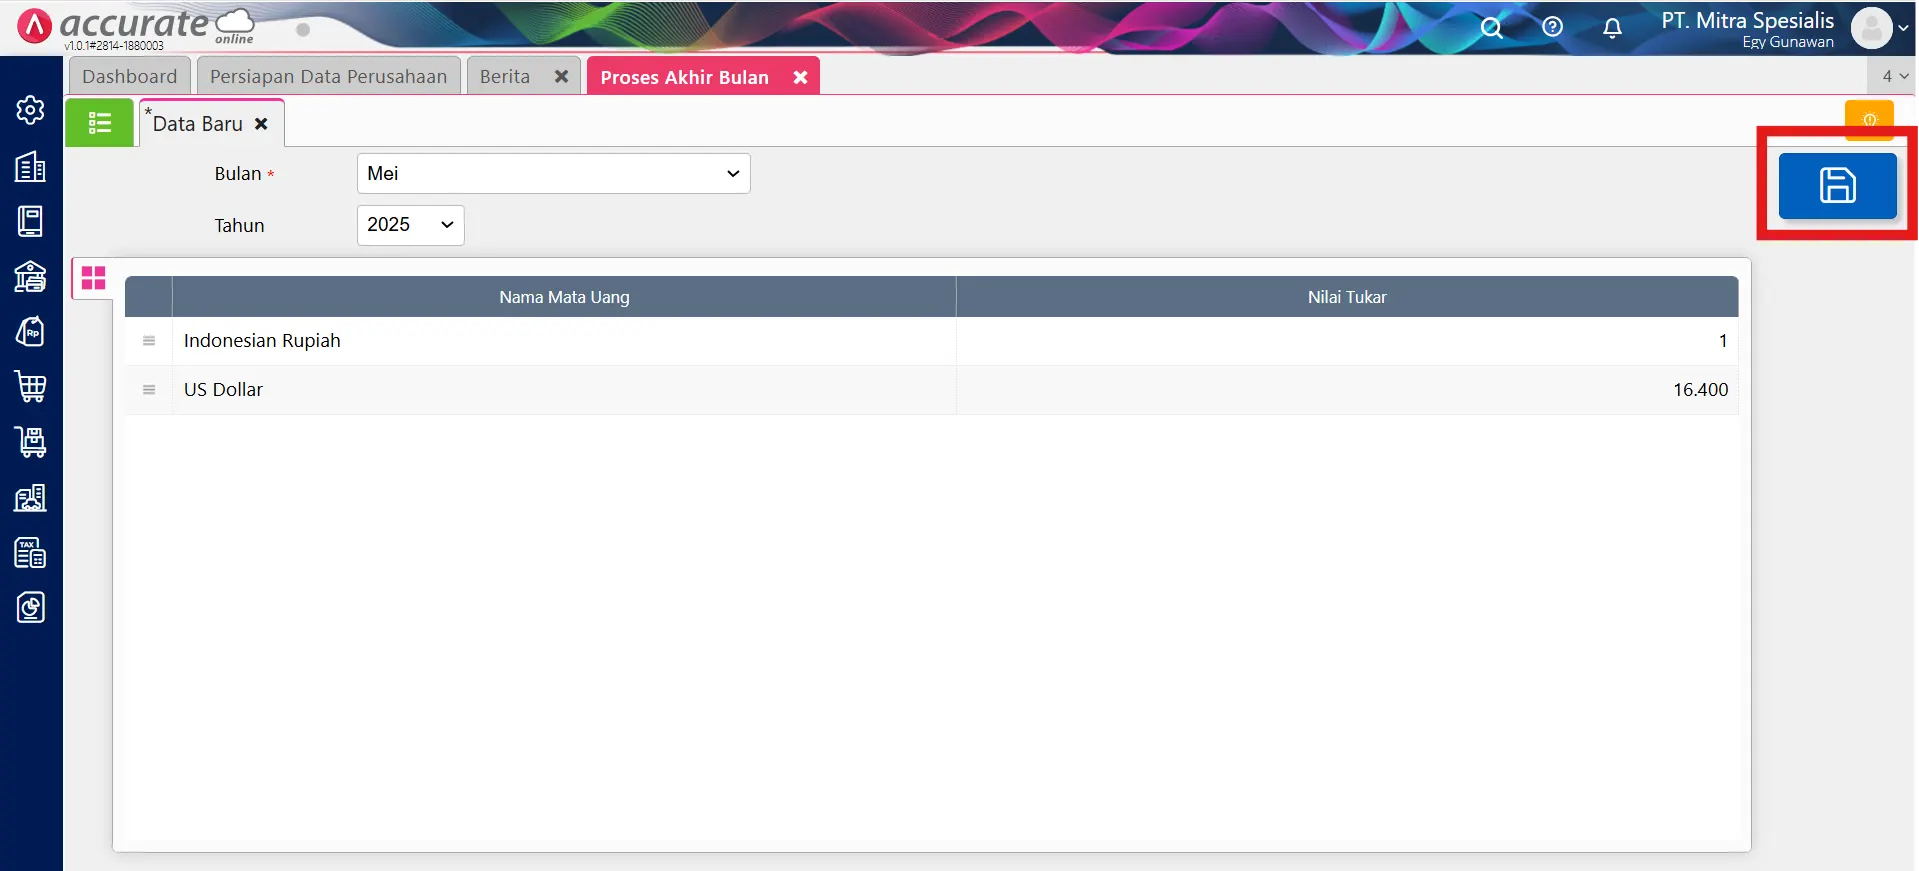Viewport: 1919px width, 871px height.
Task: Open the cash and bank module icon
Action: 30,276
